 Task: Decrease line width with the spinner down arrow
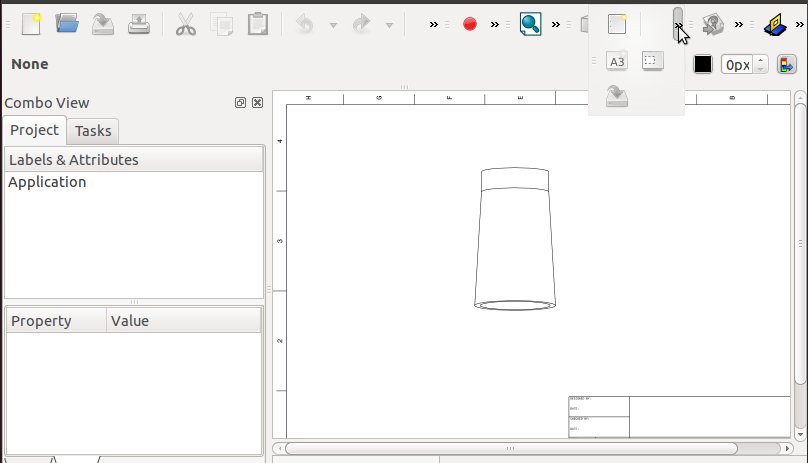[x=761, y=69]
